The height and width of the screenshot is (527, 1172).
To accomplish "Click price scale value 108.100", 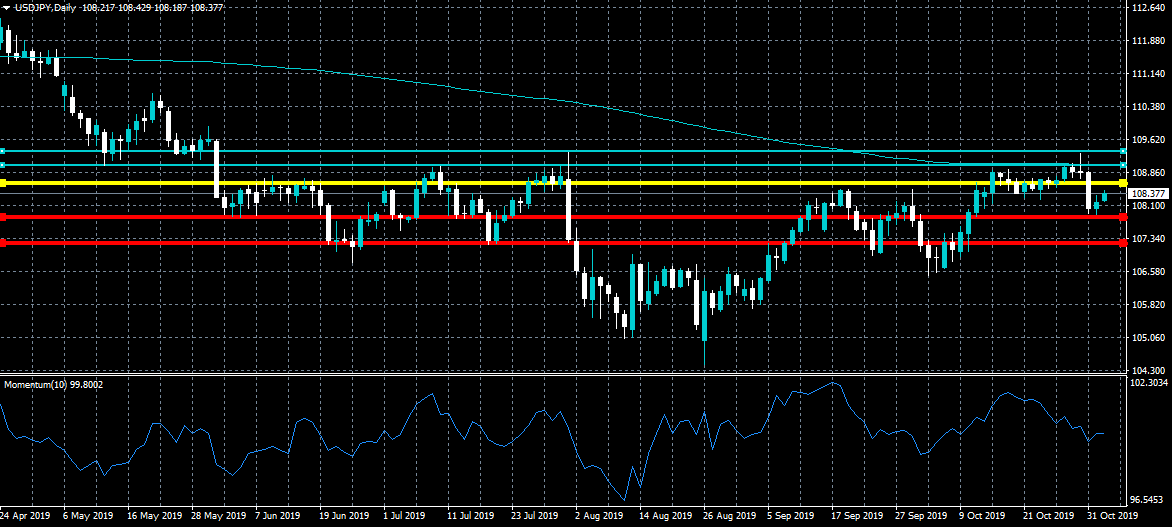I will pyautogui.click(x=1149, y=206).
